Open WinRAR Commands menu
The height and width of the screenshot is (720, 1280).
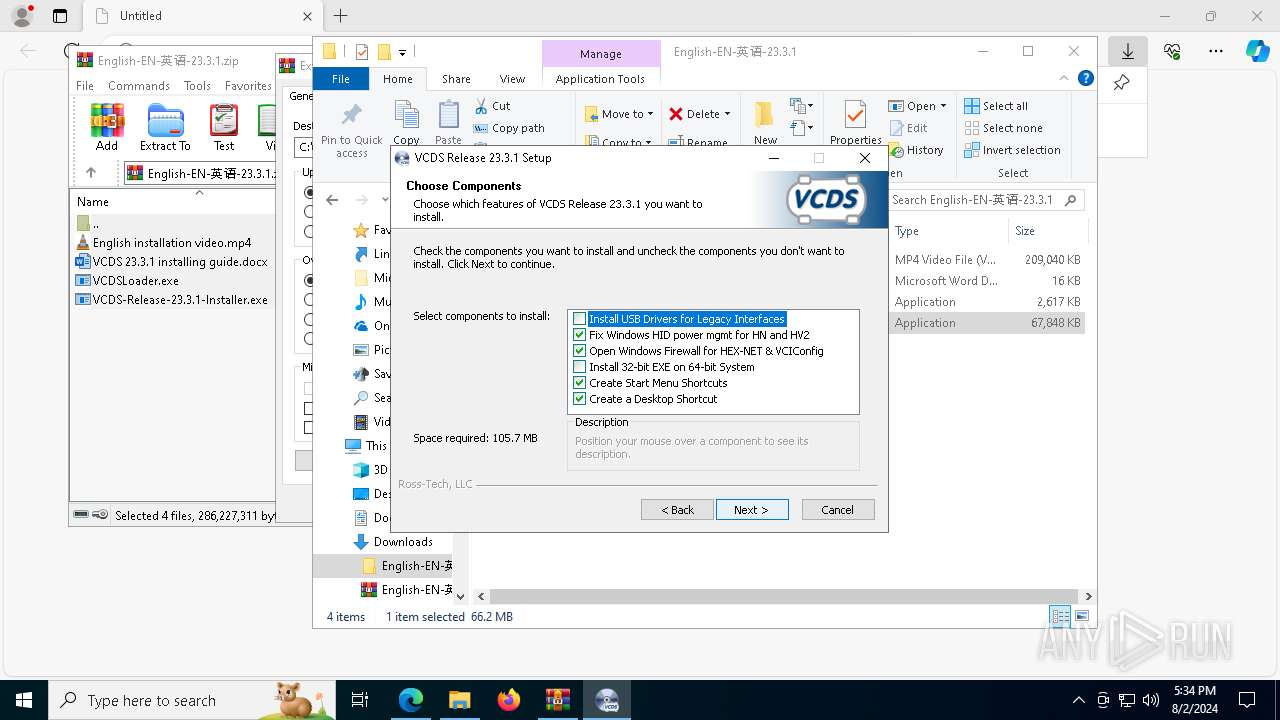click(x=139, y=86)
